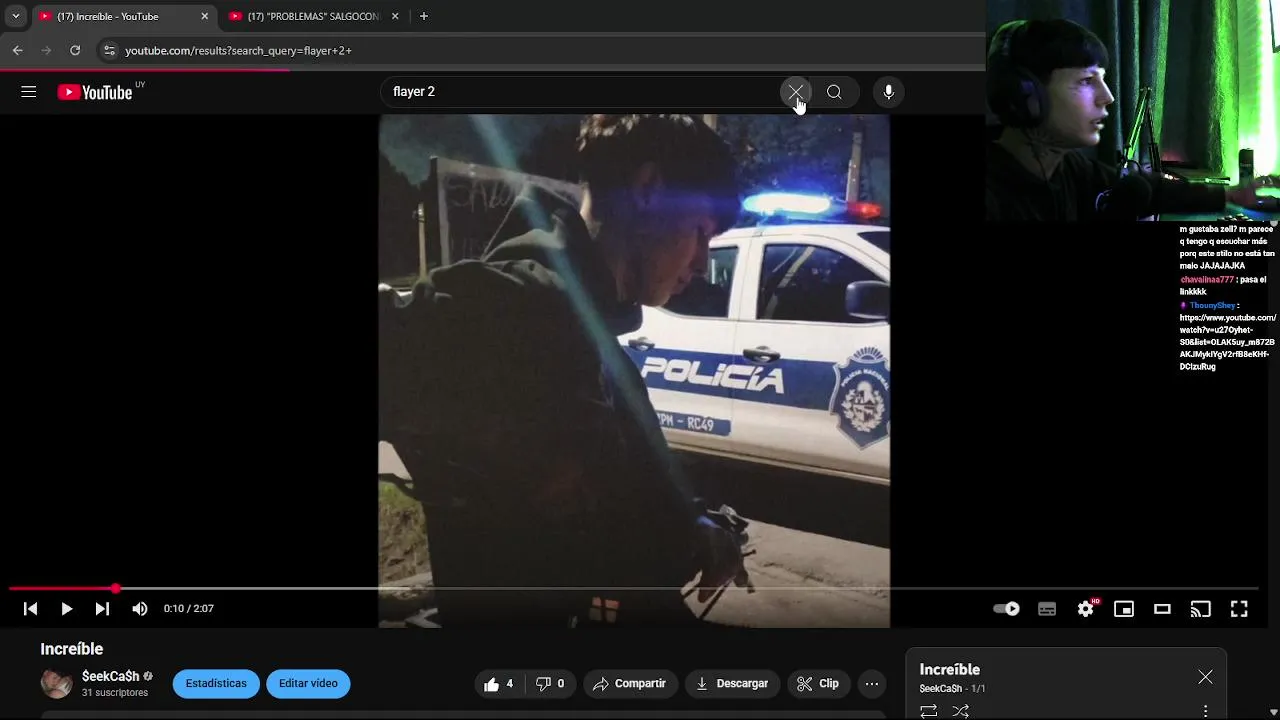Switch to theater mode
Viewport: 1280px width, 720px height.
pyautogui.click(x=1162, y=608)
